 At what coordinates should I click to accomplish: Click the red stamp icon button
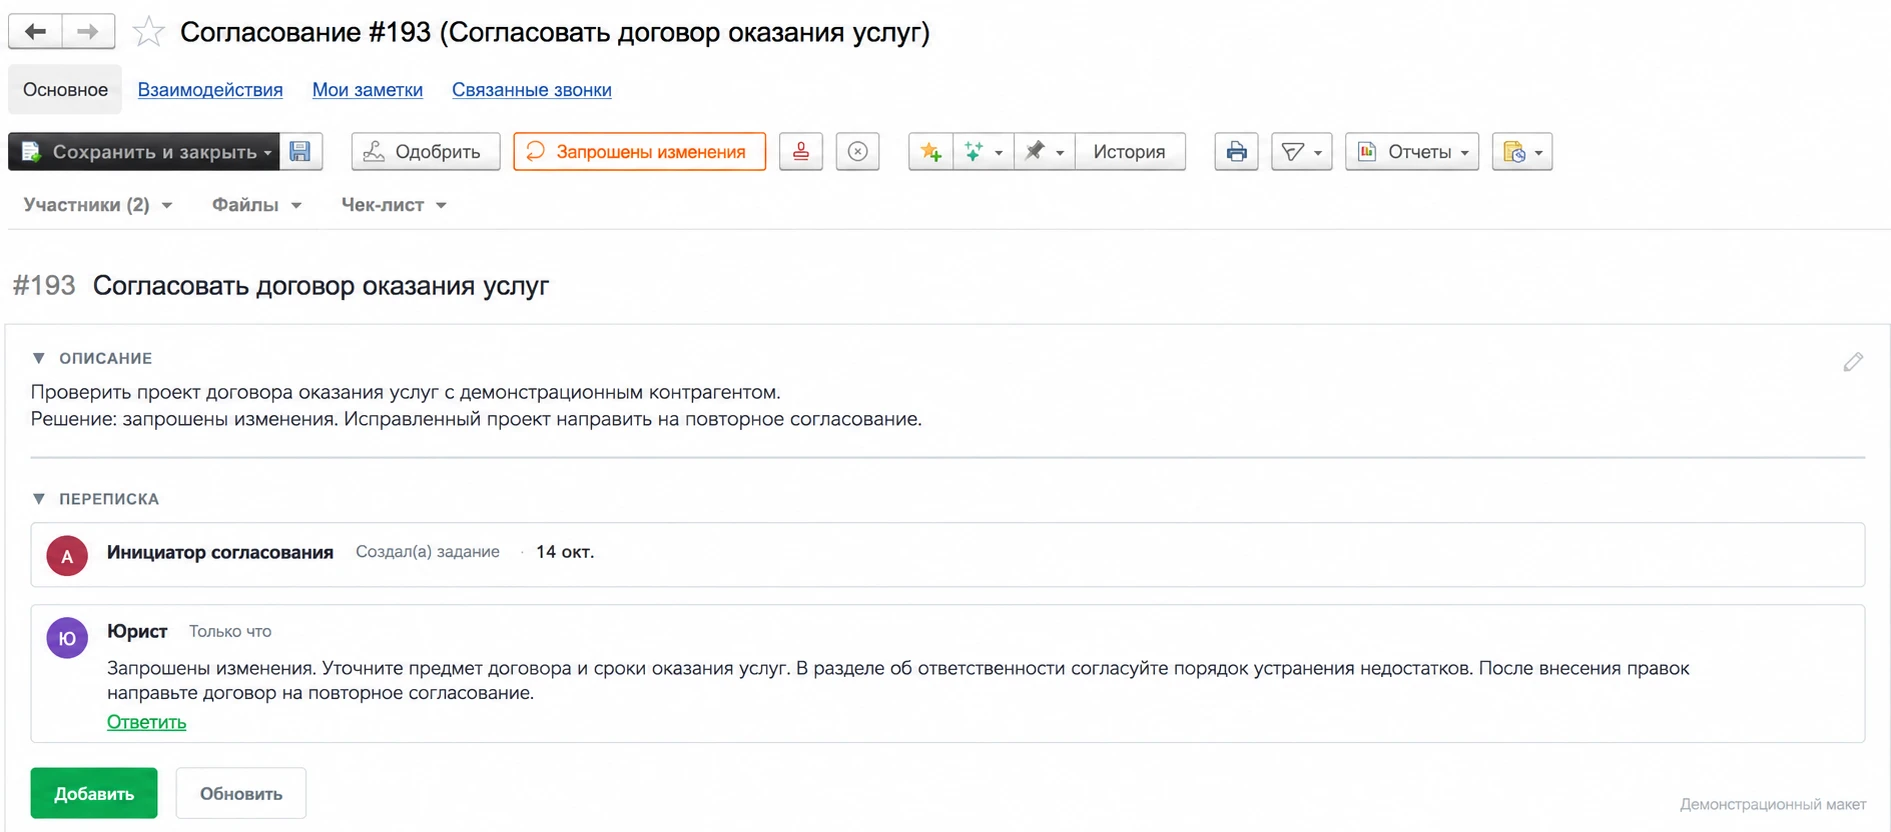801,152
